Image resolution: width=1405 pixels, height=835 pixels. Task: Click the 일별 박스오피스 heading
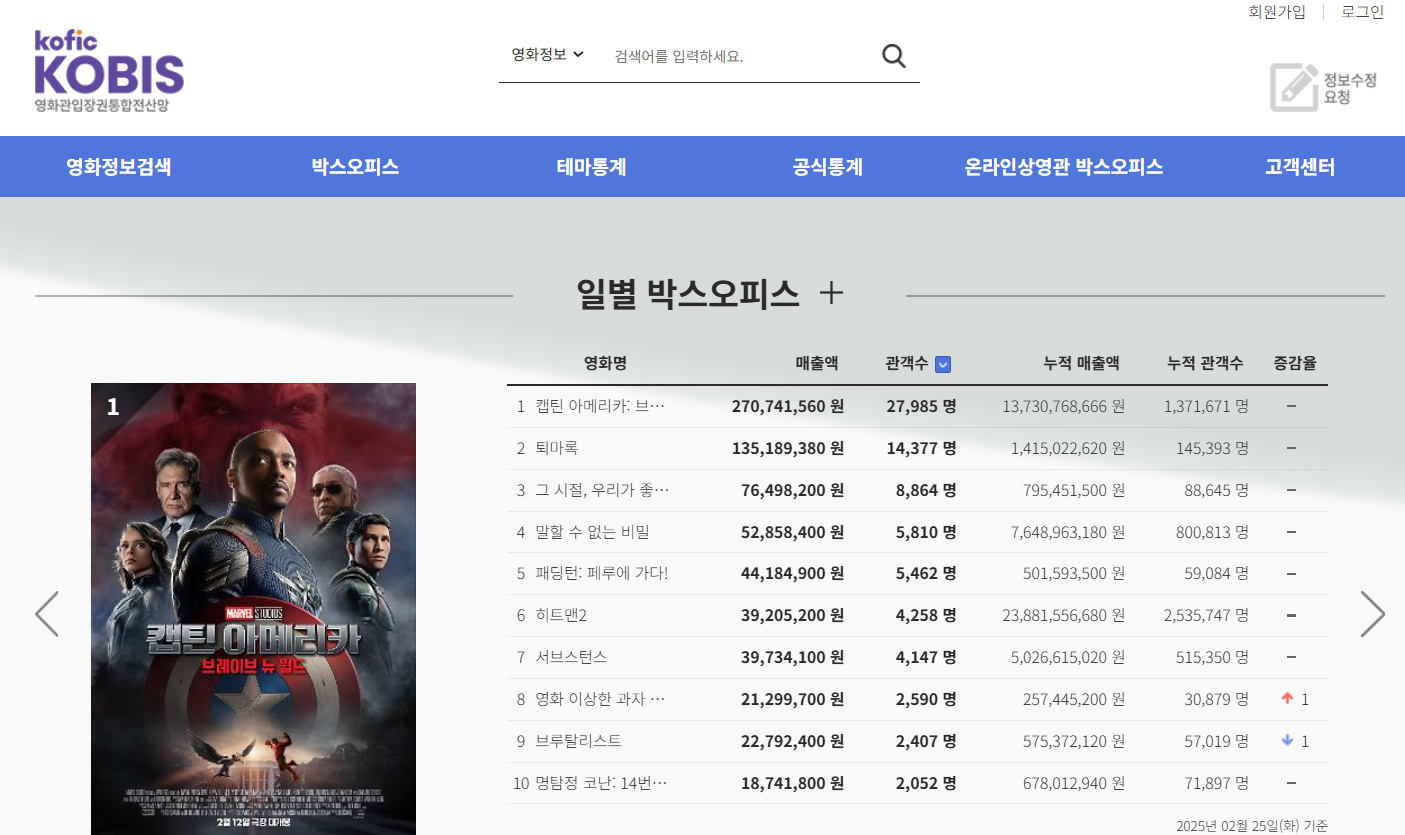[x=688, y=293]
